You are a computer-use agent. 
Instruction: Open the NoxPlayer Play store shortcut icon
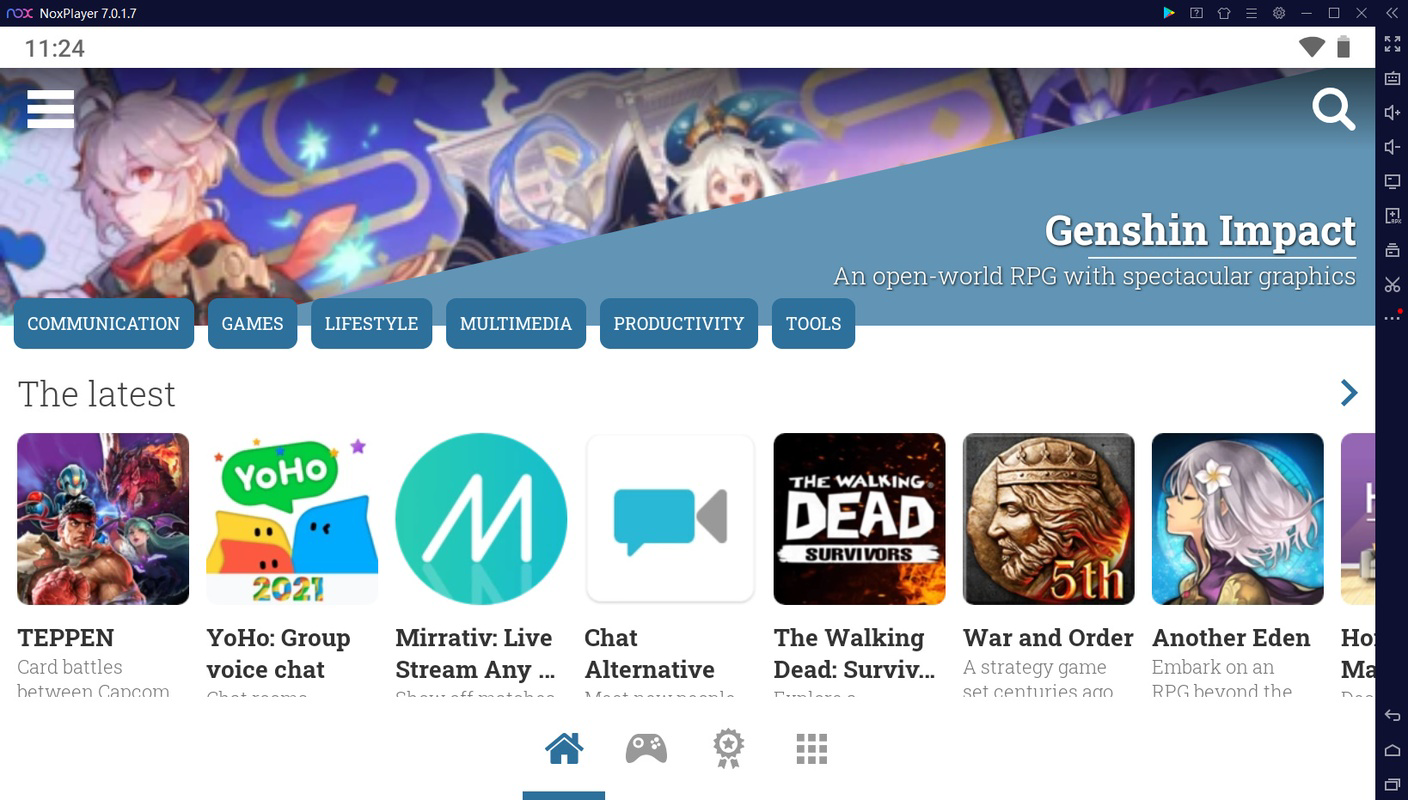pos(1168,13)
